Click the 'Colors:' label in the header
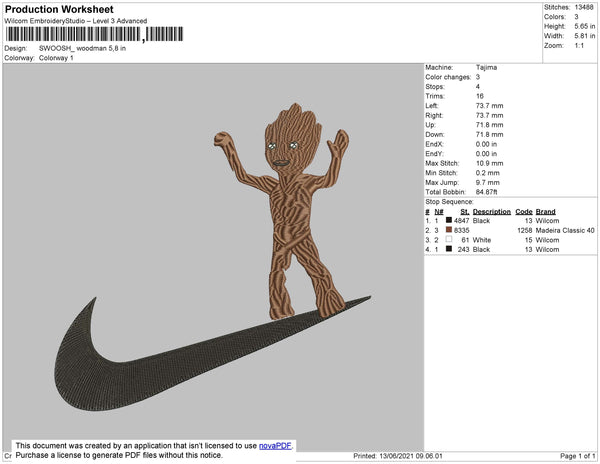Viewport: 600px width, 464px height. pyautogui.click(x=555, y=17)
